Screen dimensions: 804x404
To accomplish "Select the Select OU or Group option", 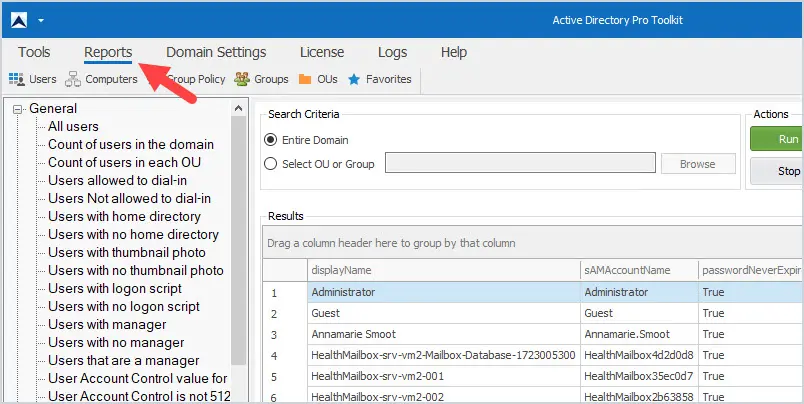I will click(270, 164).
